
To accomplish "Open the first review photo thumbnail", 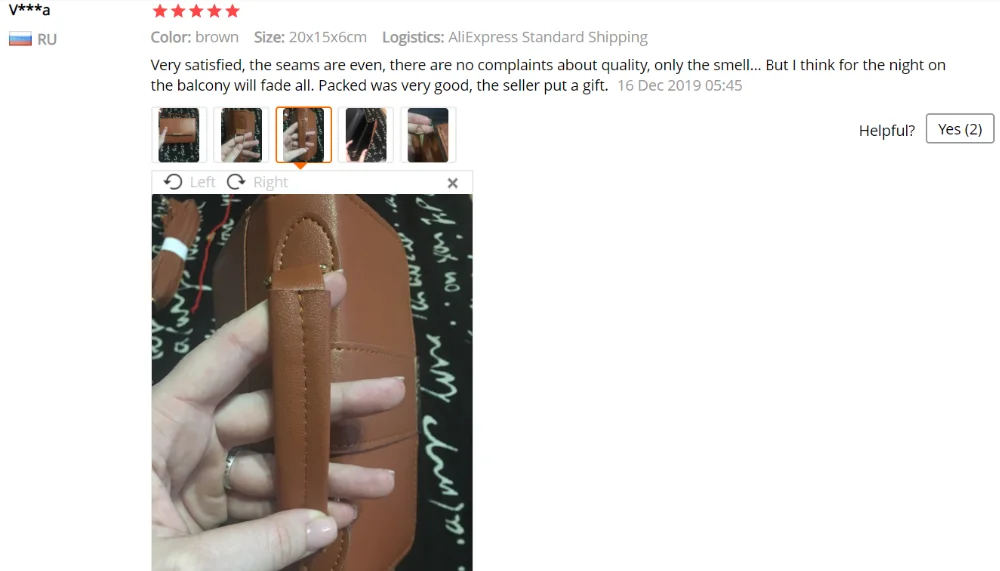I will [x=179, y=135].
